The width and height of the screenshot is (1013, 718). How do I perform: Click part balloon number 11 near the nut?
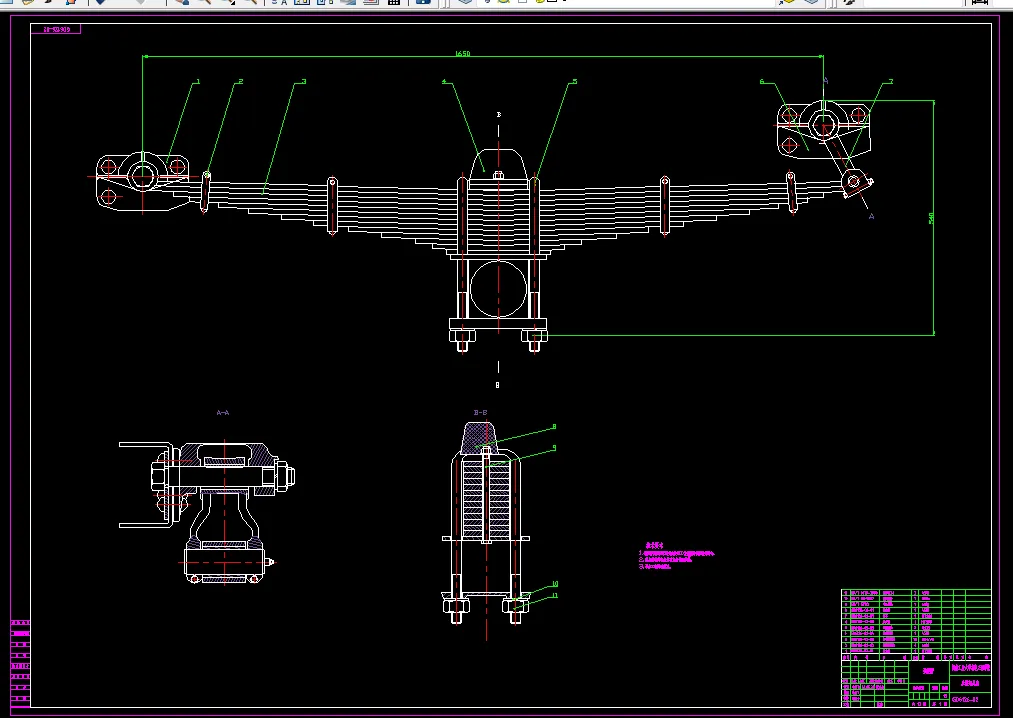(x=554, y=595)
